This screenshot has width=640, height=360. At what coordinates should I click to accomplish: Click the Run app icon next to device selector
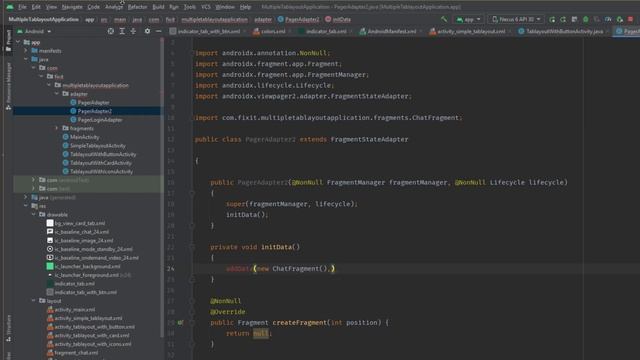tap(552, 19)
